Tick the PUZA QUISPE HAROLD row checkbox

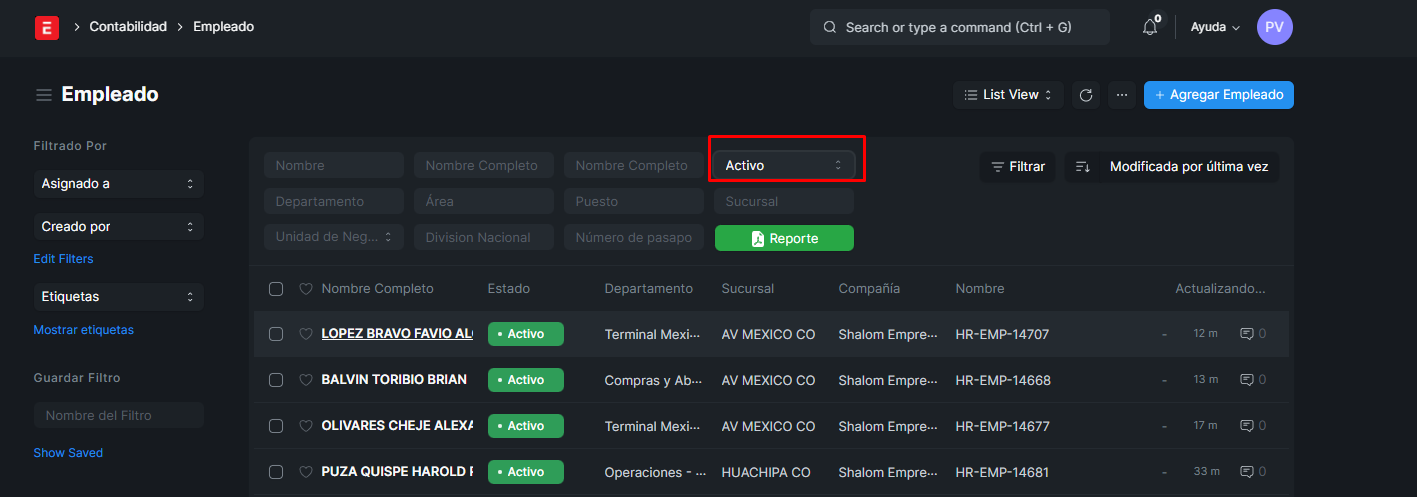click(x=276, y=472)
